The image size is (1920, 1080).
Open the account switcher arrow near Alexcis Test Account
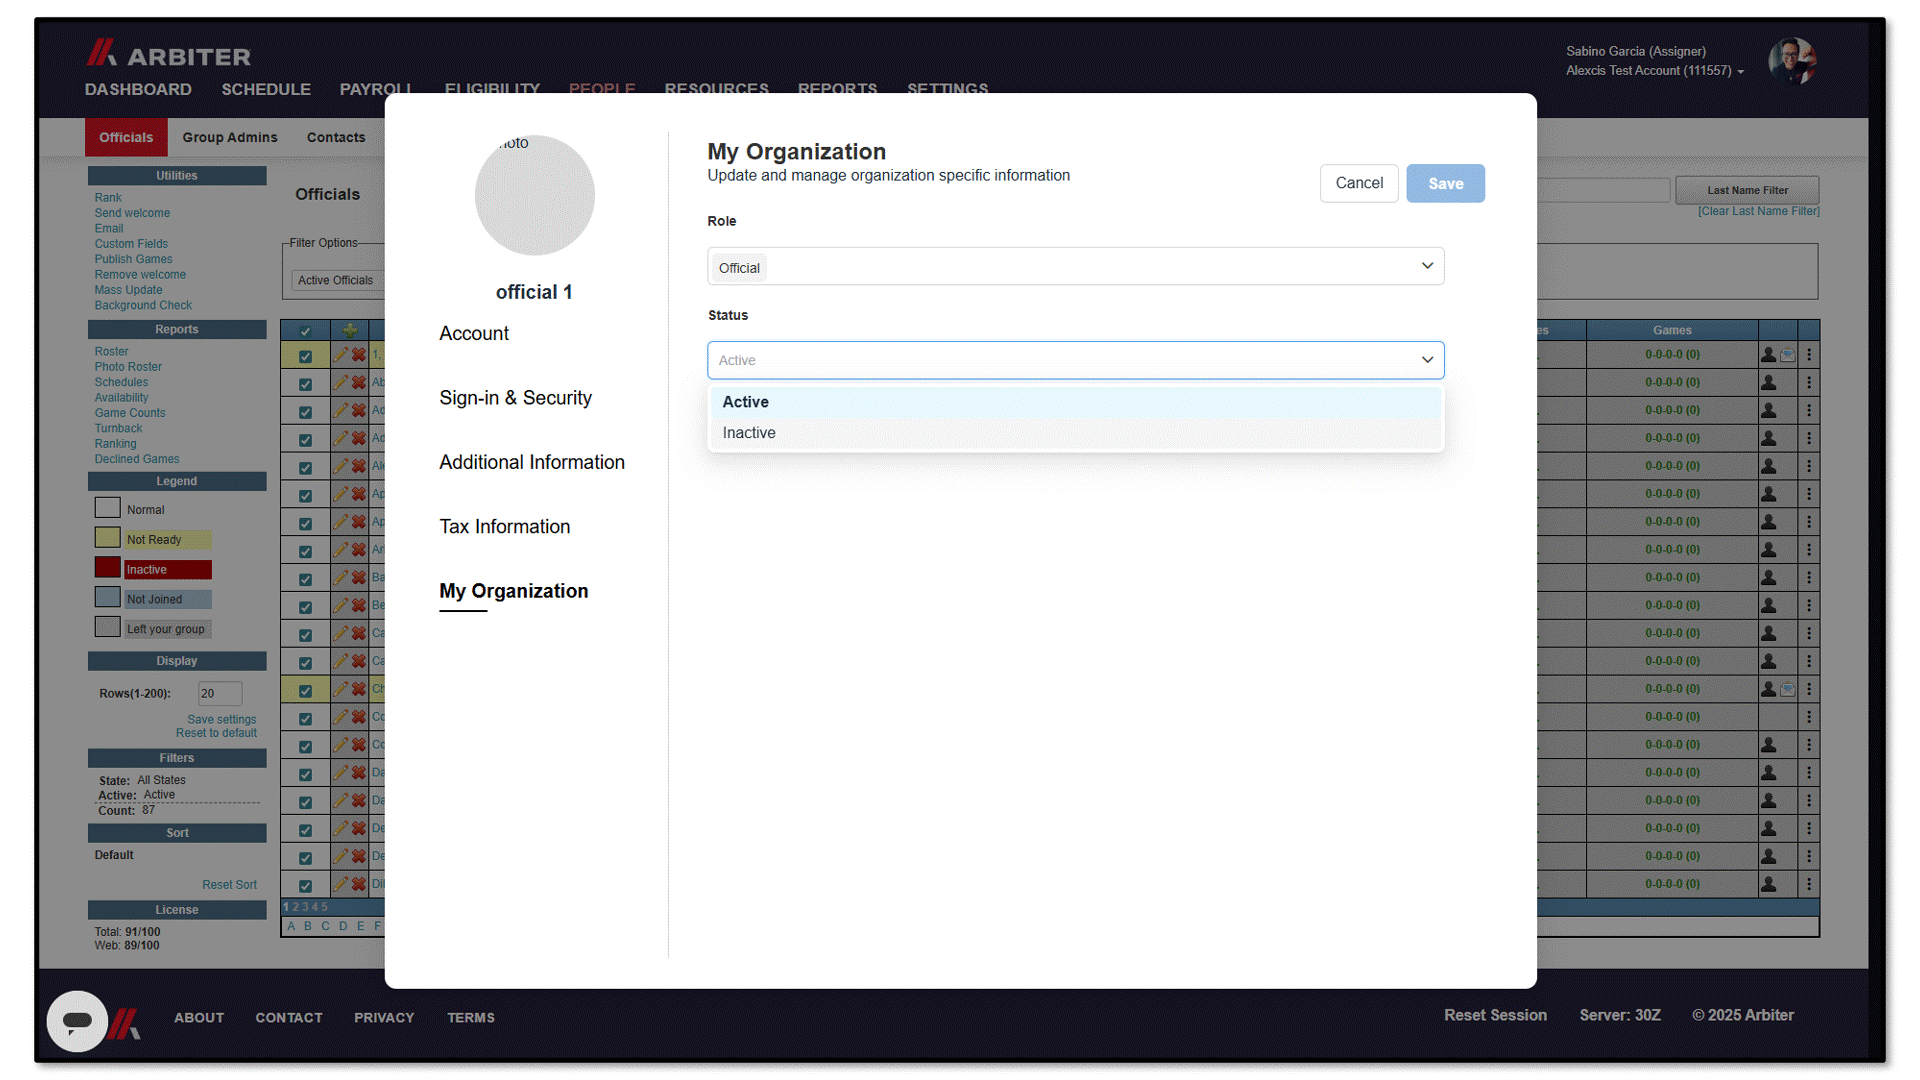point(1741,72)
